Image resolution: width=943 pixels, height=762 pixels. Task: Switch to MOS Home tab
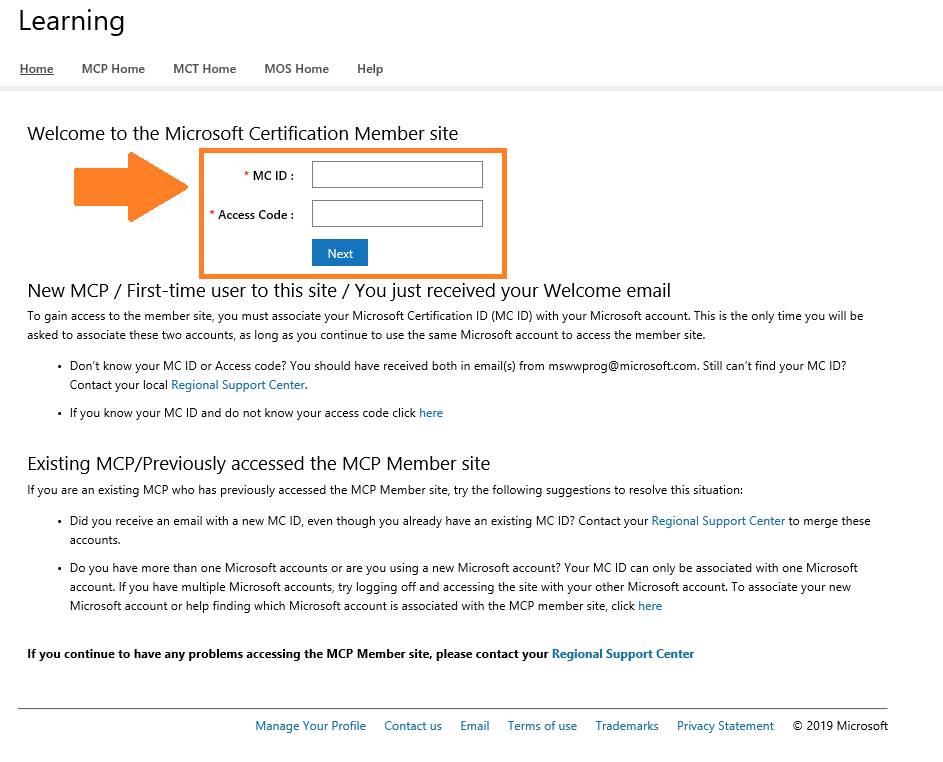click(x=296, y=69)
